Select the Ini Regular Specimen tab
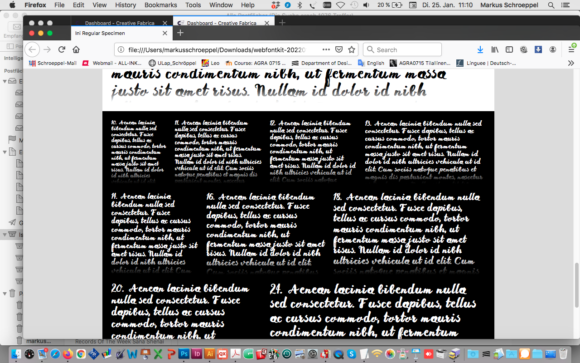580x363 pixels. (x=121, y=33)
